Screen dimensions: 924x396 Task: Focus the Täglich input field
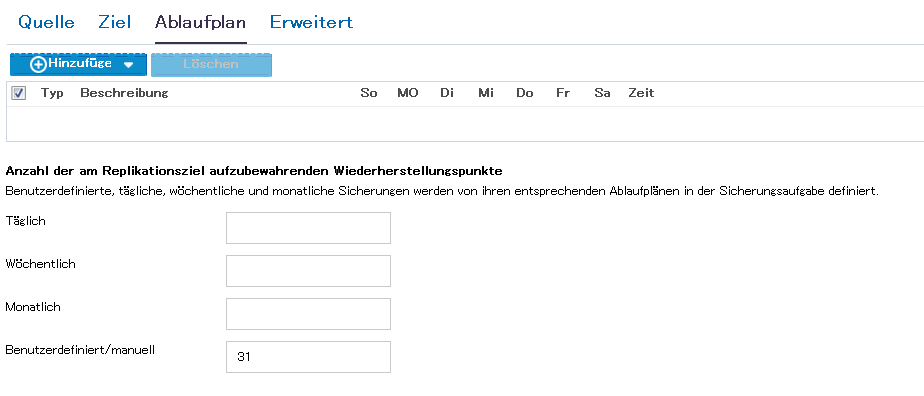[308, 227]
